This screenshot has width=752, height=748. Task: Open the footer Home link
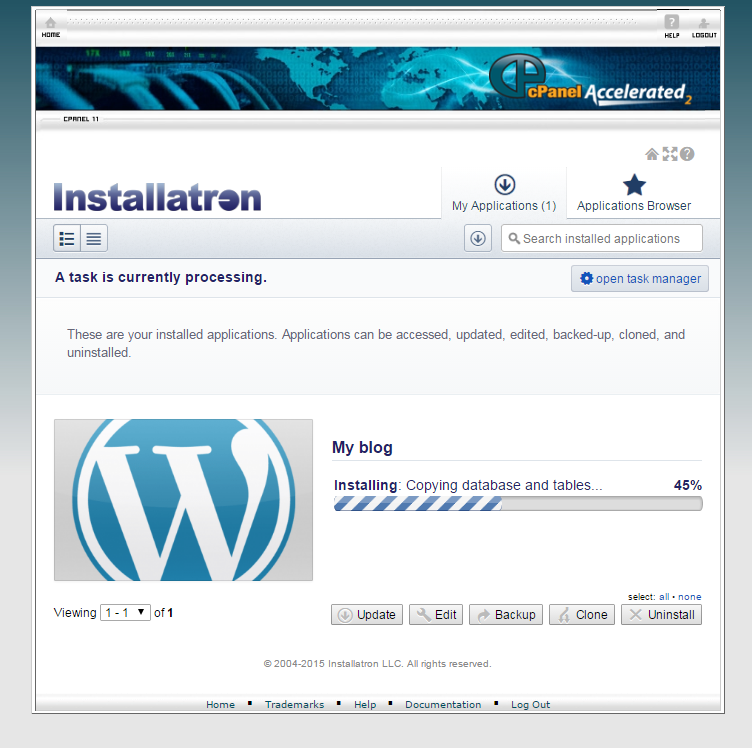click(221, 704)
